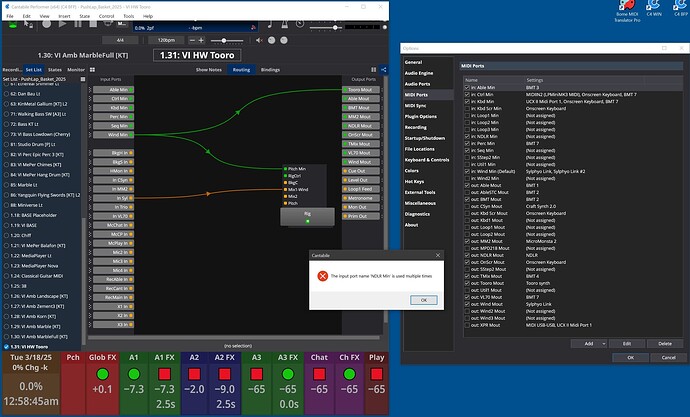Open the Set List options menu icon
The height and width of the screenshot is (417, 690).
click(83, 79)
